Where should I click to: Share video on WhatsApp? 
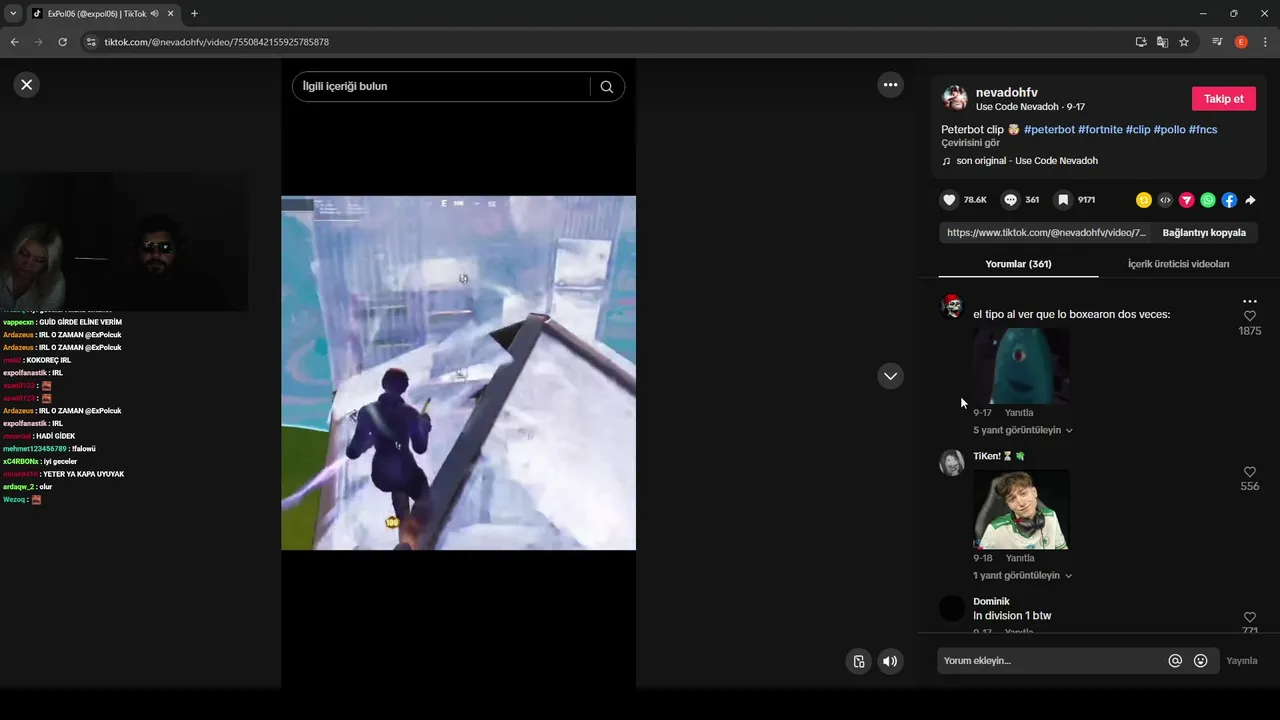coord(1208,200)
